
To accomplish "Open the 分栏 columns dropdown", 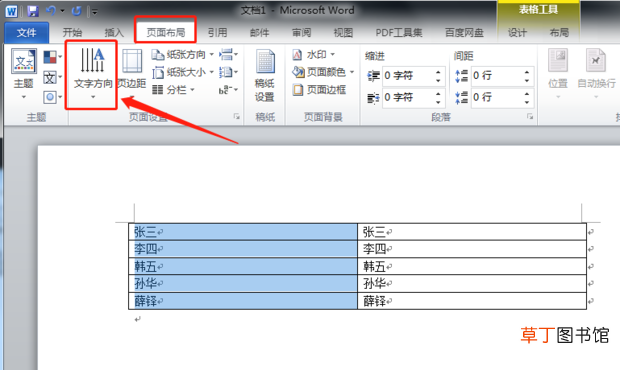I will pyautogui.click(x=173, y=90).
